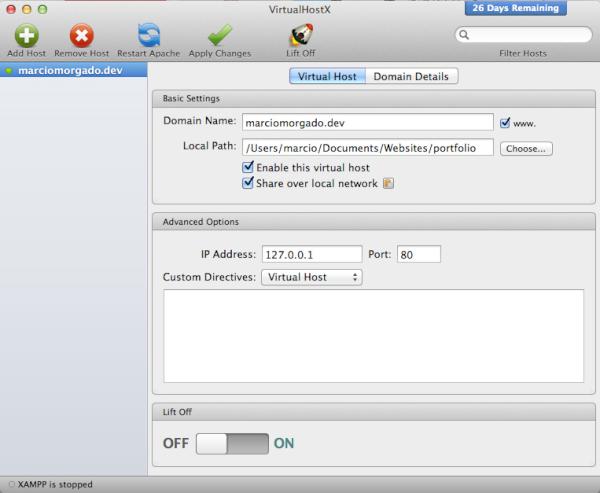Click the Filter Hosts search field
The height and width of the screenshot is (493, 600).
[523, 35]
